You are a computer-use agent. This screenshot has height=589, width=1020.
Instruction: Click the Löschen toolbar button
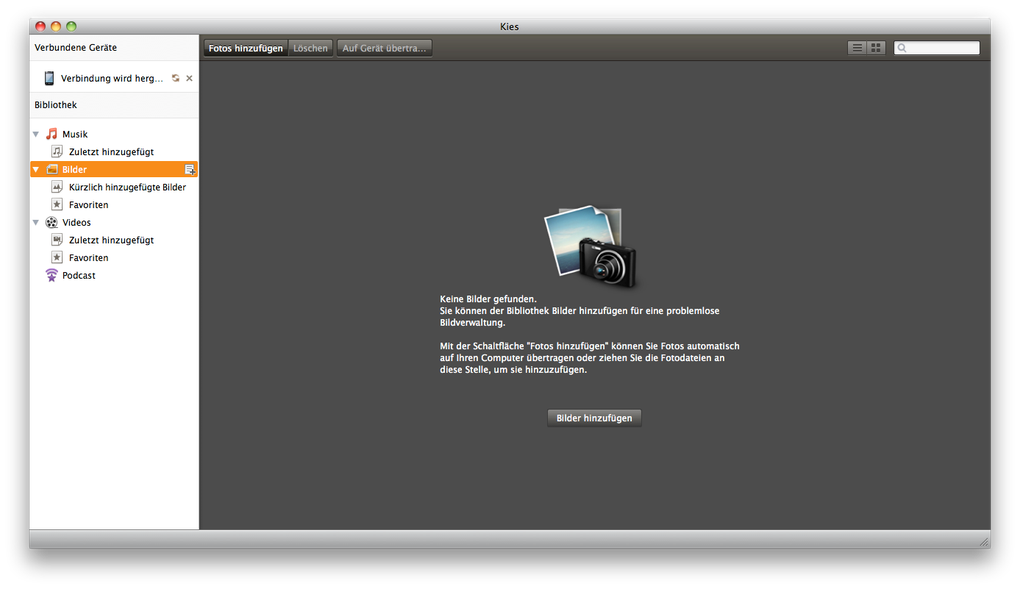310,48
